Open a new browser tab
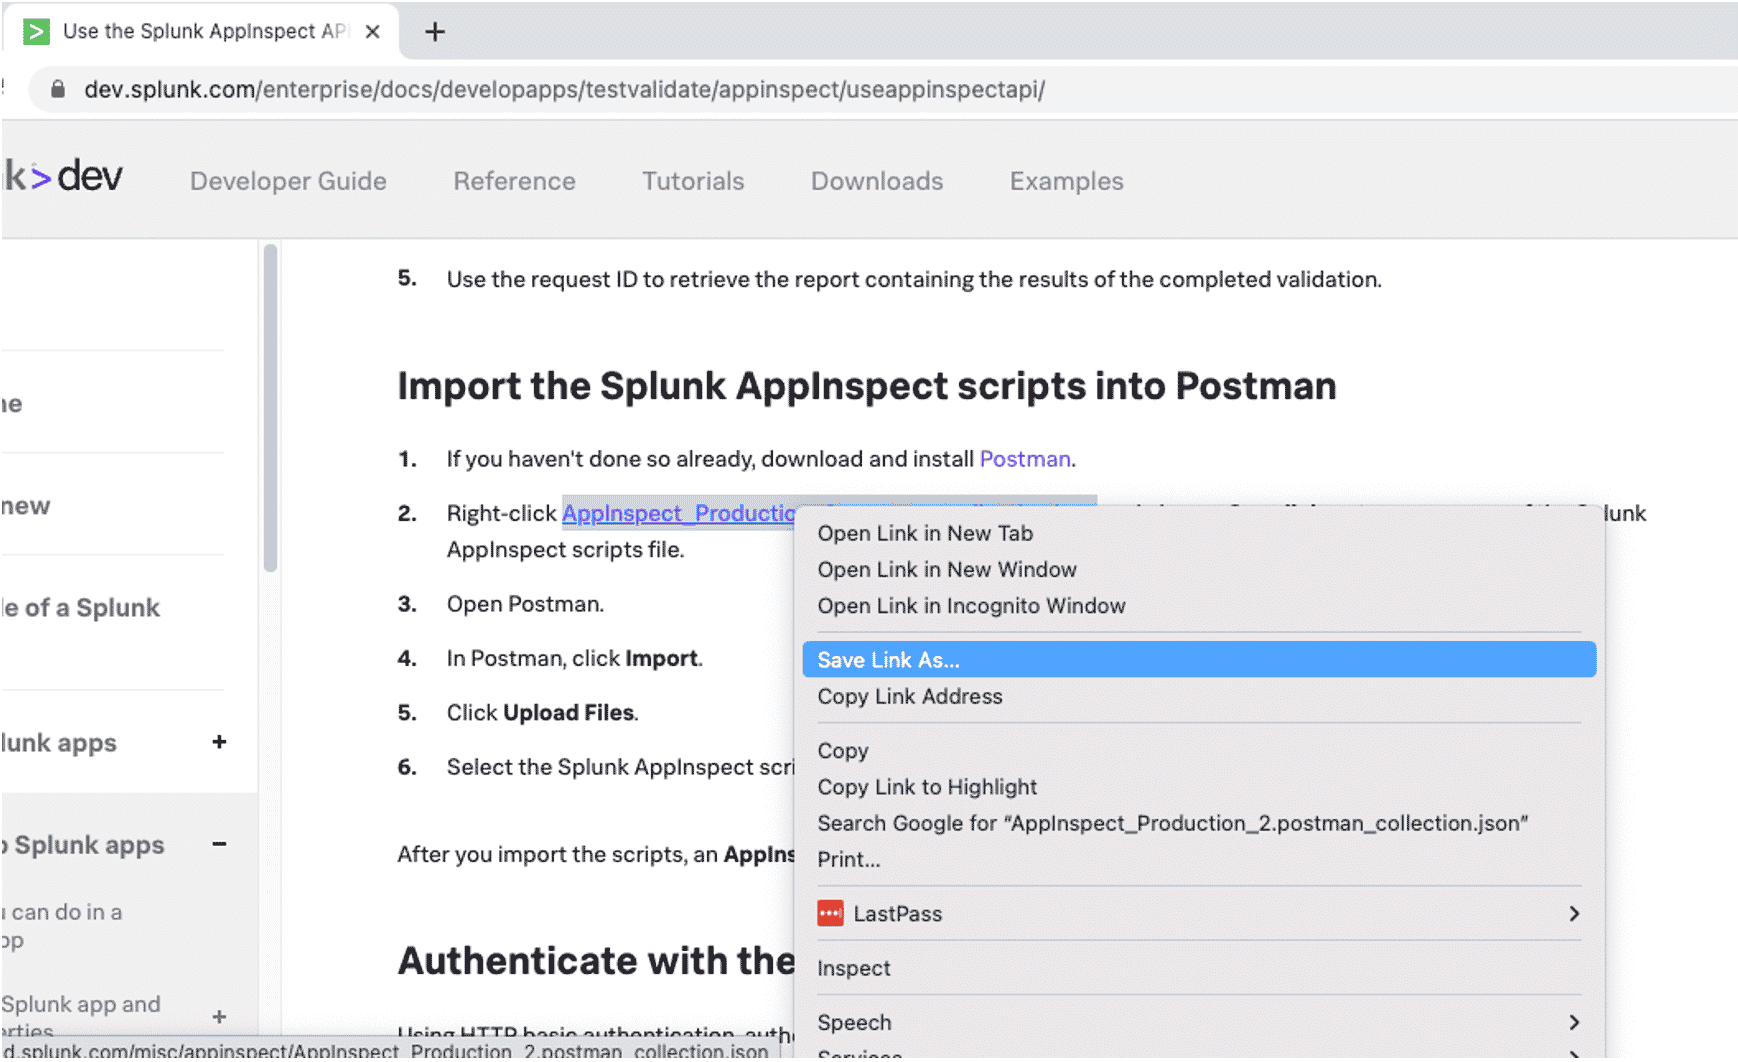 [x=435, y=32]
